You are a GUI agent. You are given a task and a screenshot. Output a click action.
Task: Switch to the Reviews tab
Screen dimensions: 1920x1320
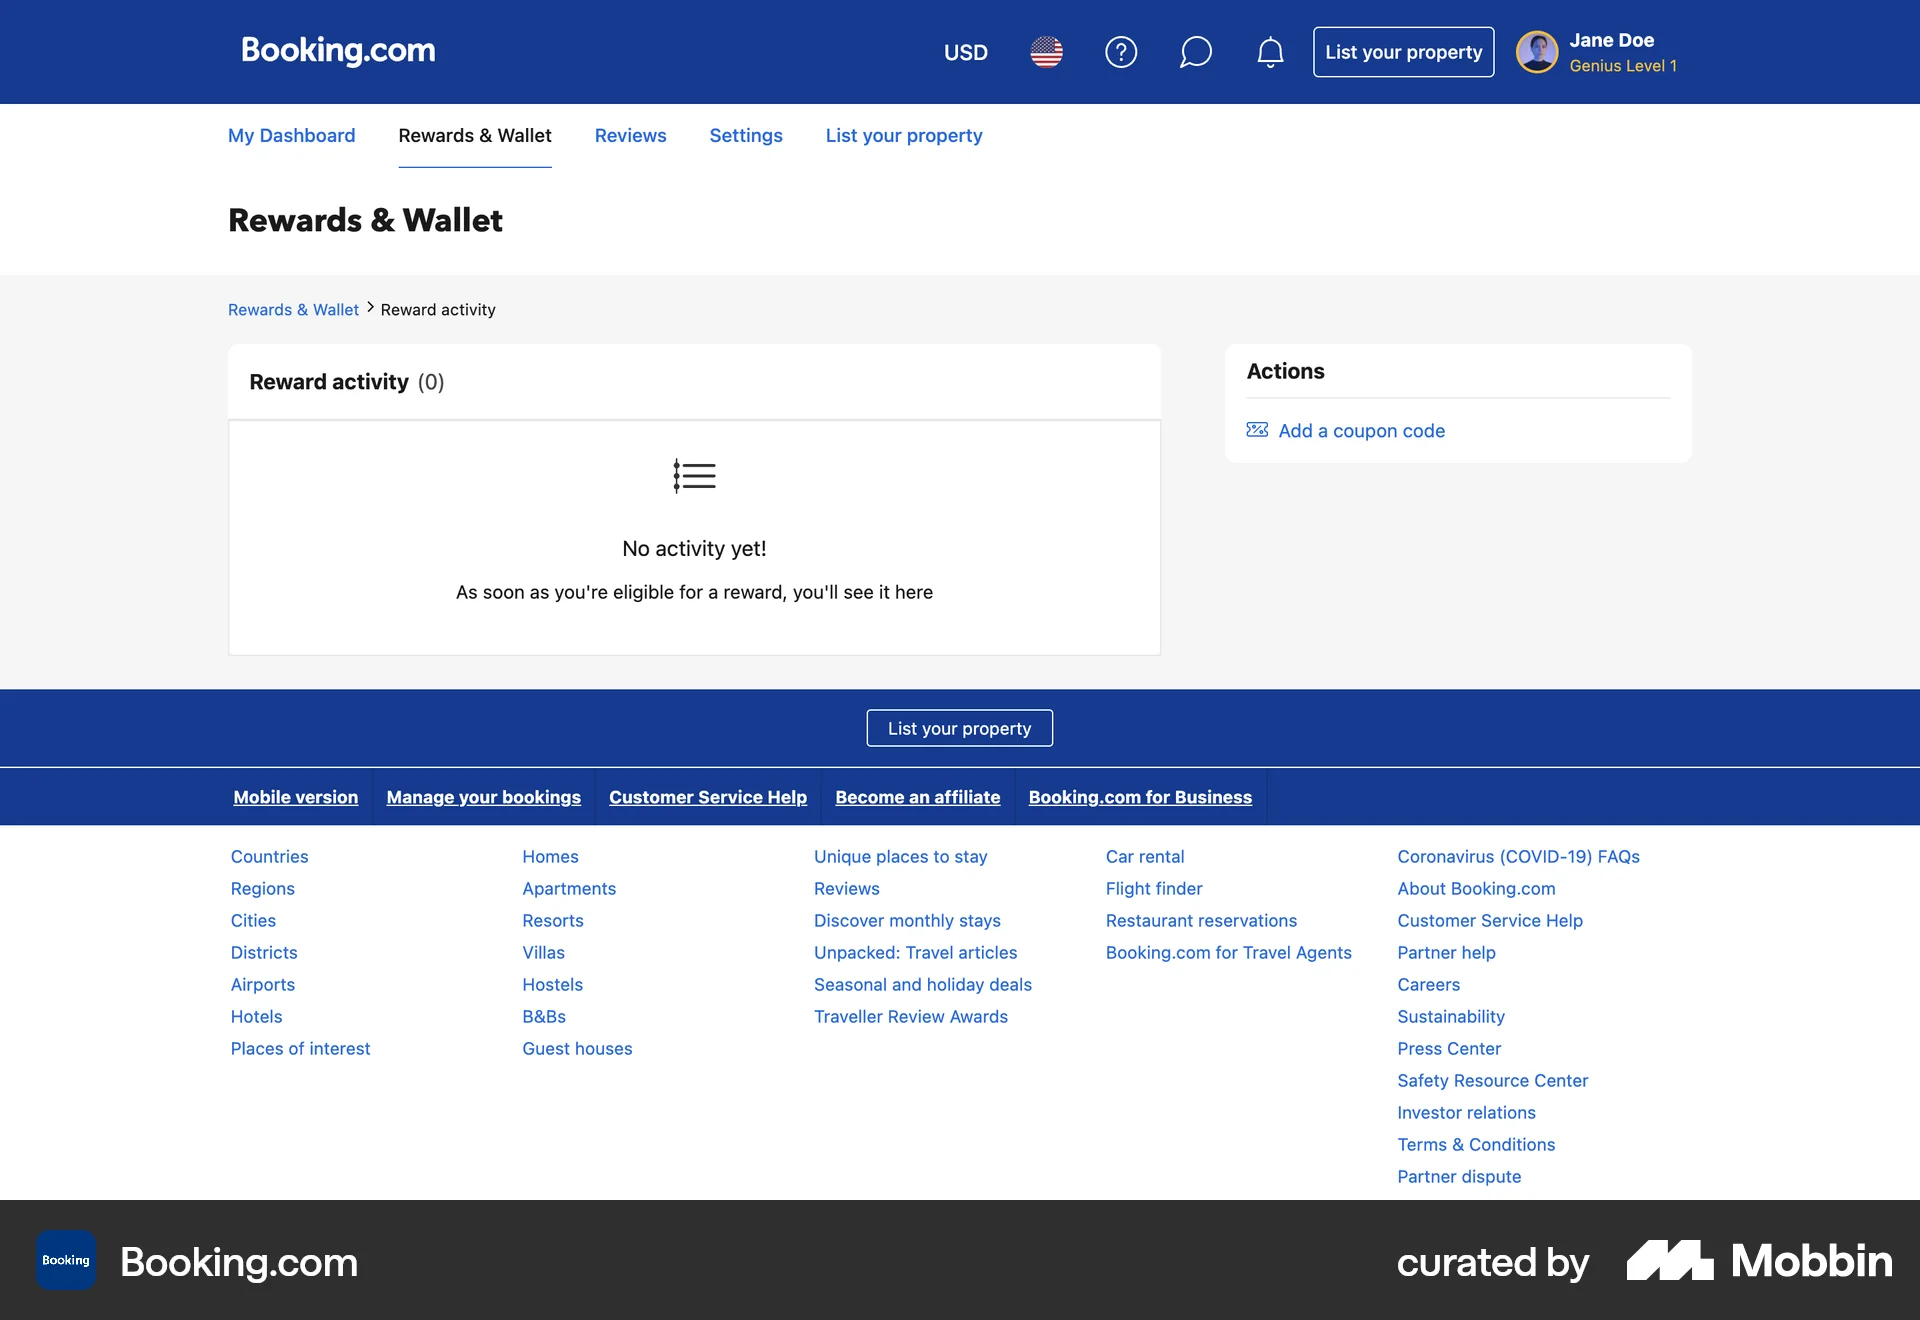point(630,135)
